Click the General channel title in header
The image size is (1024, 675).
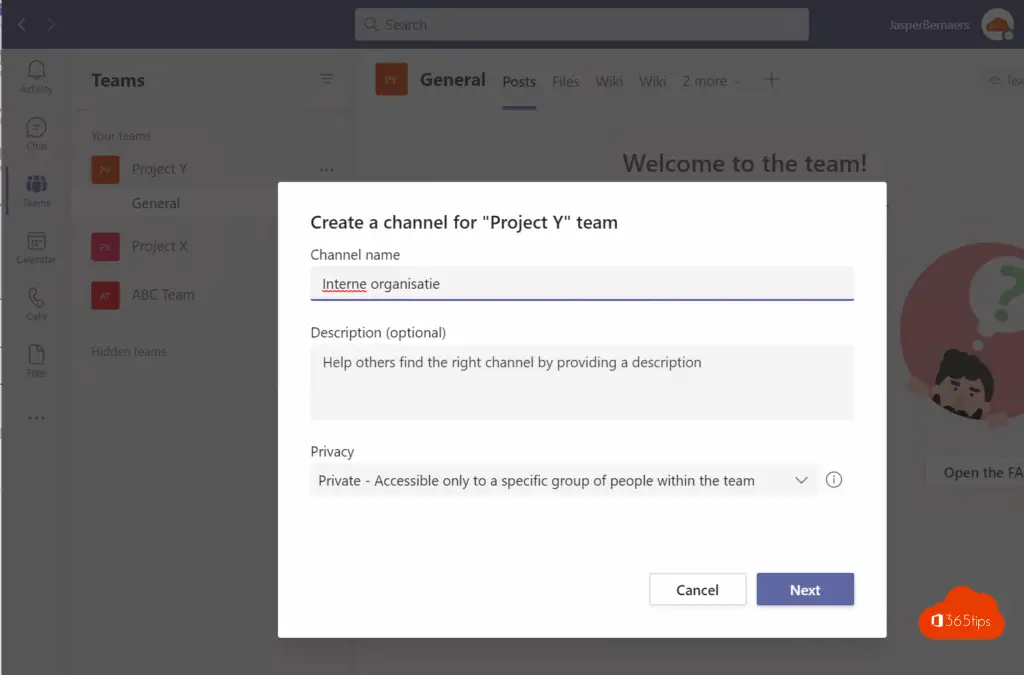[453, 80]
